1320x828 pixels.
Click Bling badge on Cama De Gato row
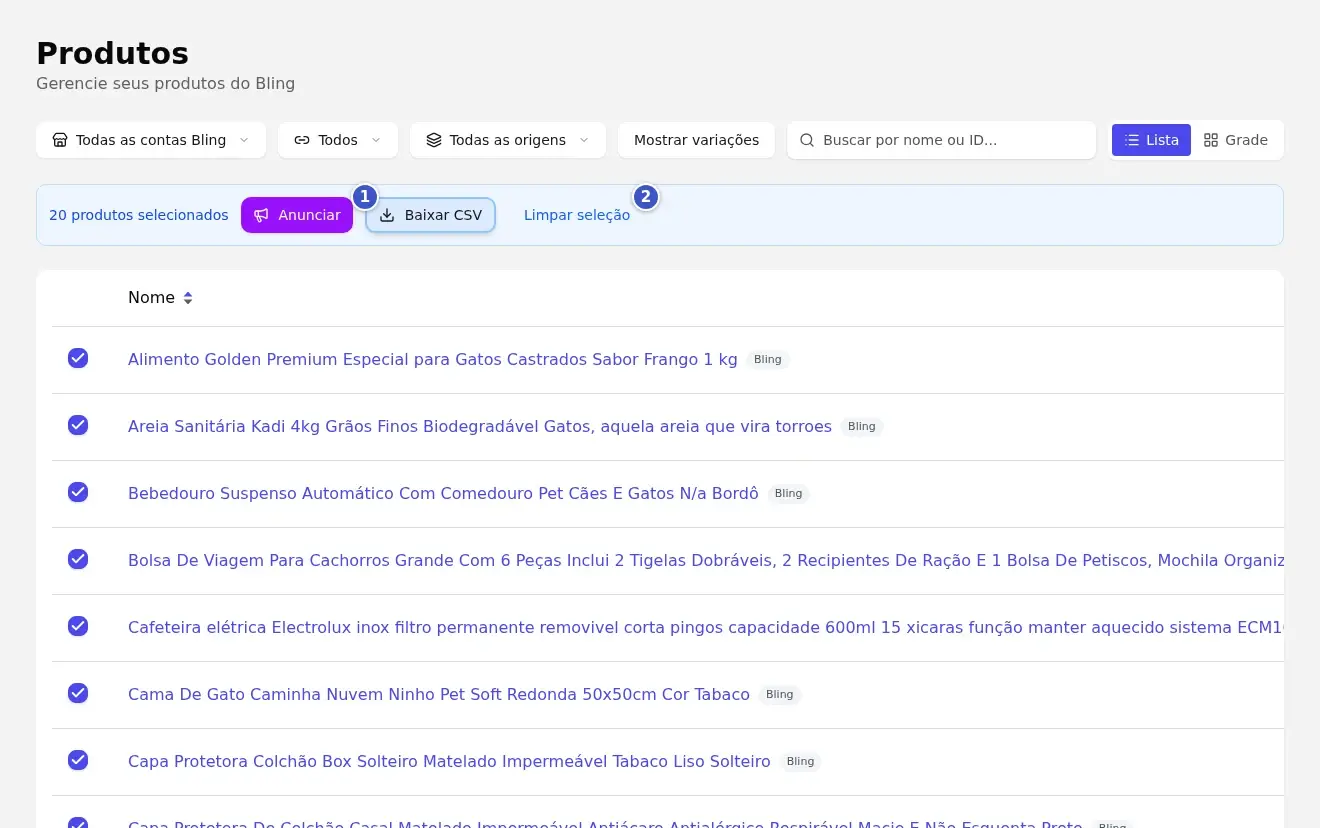780,694
